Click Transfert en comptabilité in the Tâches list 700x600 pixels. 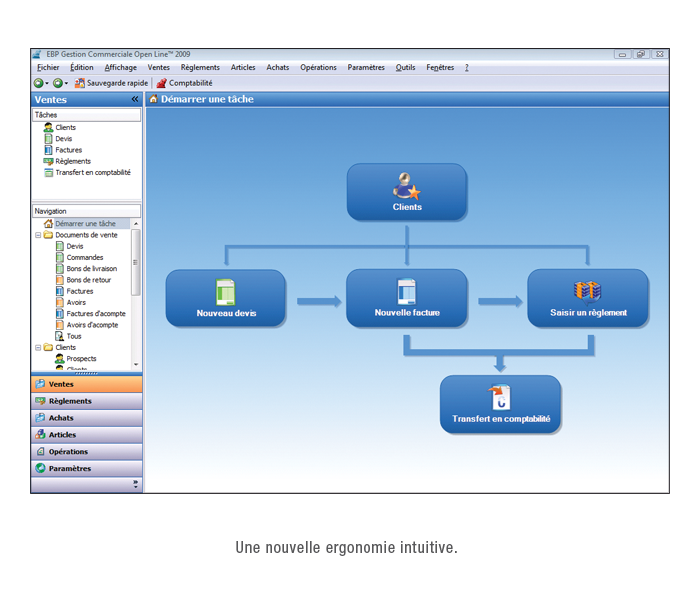[x=93, y=172]
